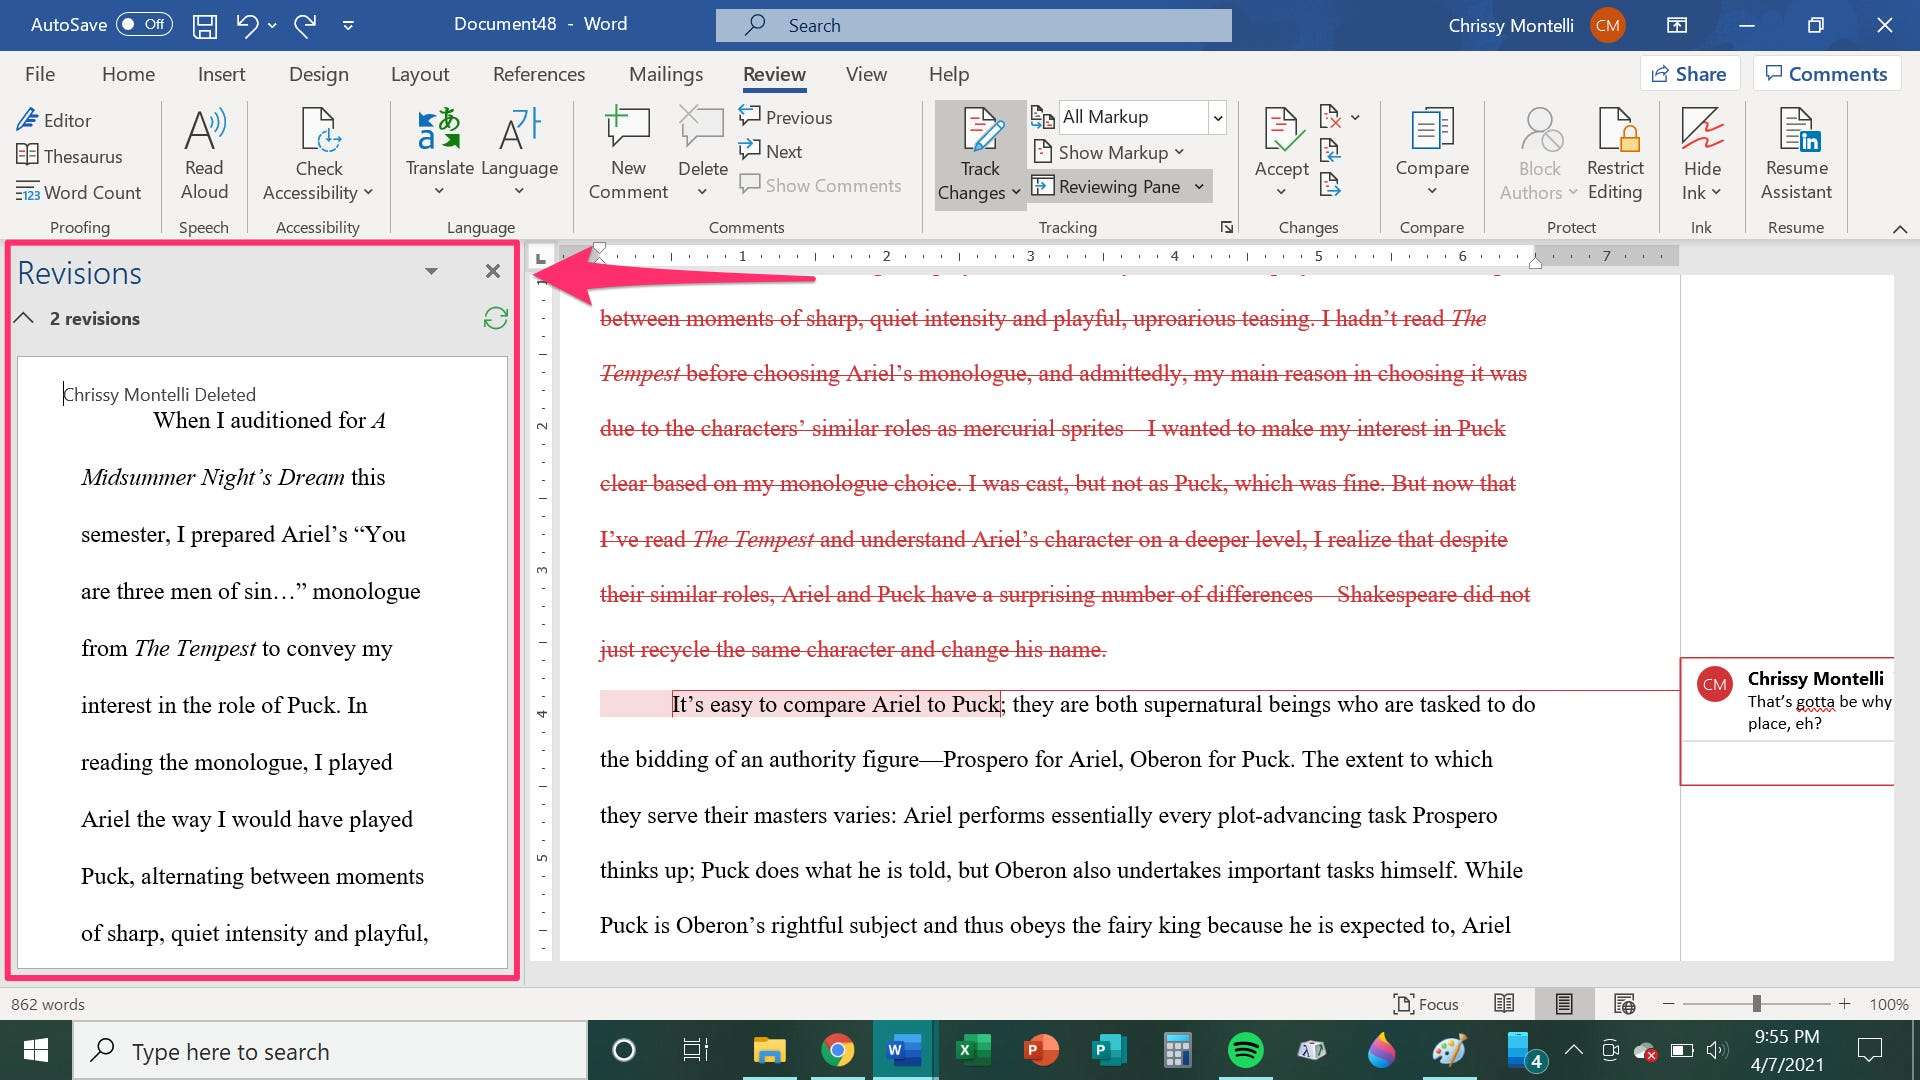The image size is (1920, 1080).
Task: Click the Spotify icon in taskbar
Action: pos(1244,1051)
